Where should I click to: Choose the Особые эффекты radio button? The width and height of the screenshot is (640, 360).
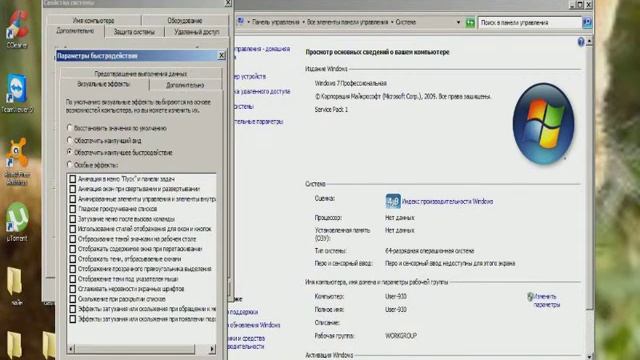coord(69,164)
